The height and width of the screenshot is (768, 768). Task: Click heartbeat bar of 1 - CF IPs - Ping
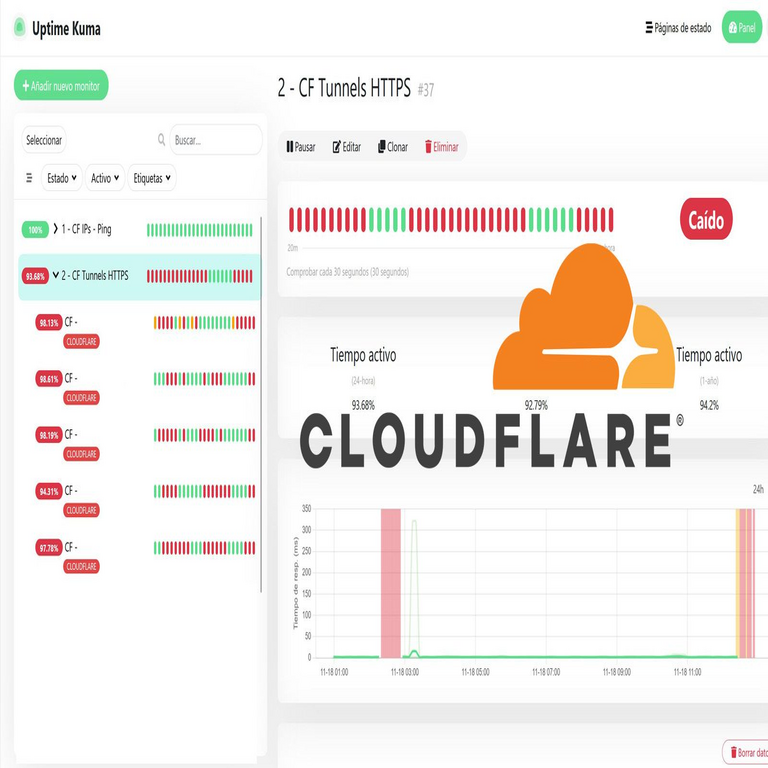(200, 230)
